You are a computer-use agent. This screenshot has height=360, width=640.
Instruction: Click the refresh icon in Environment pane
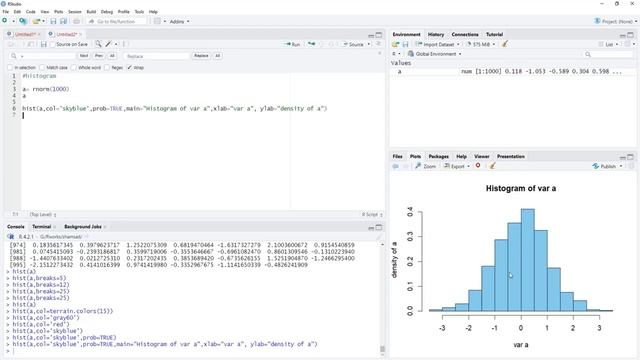pos(628,44)
